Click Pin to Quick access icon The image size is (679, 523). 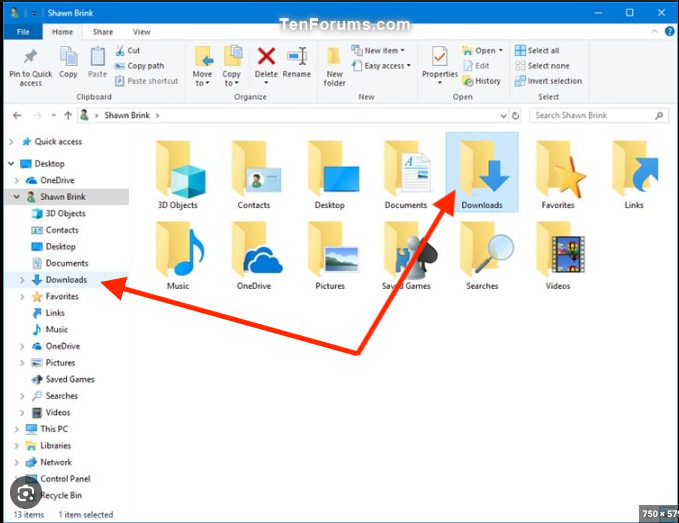[30, 57]
